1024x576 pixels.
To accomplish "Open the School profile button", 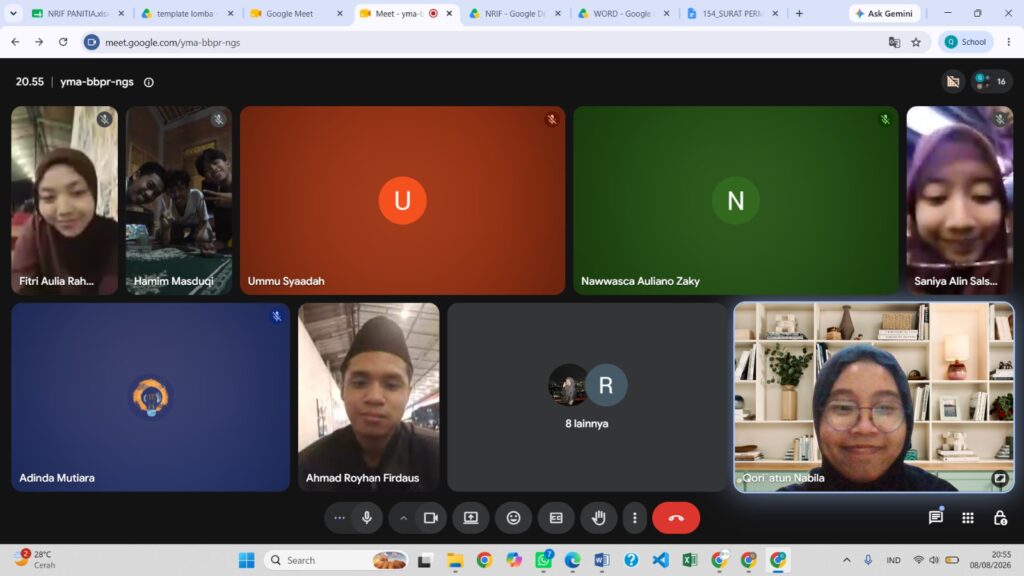I will (965, 42).
